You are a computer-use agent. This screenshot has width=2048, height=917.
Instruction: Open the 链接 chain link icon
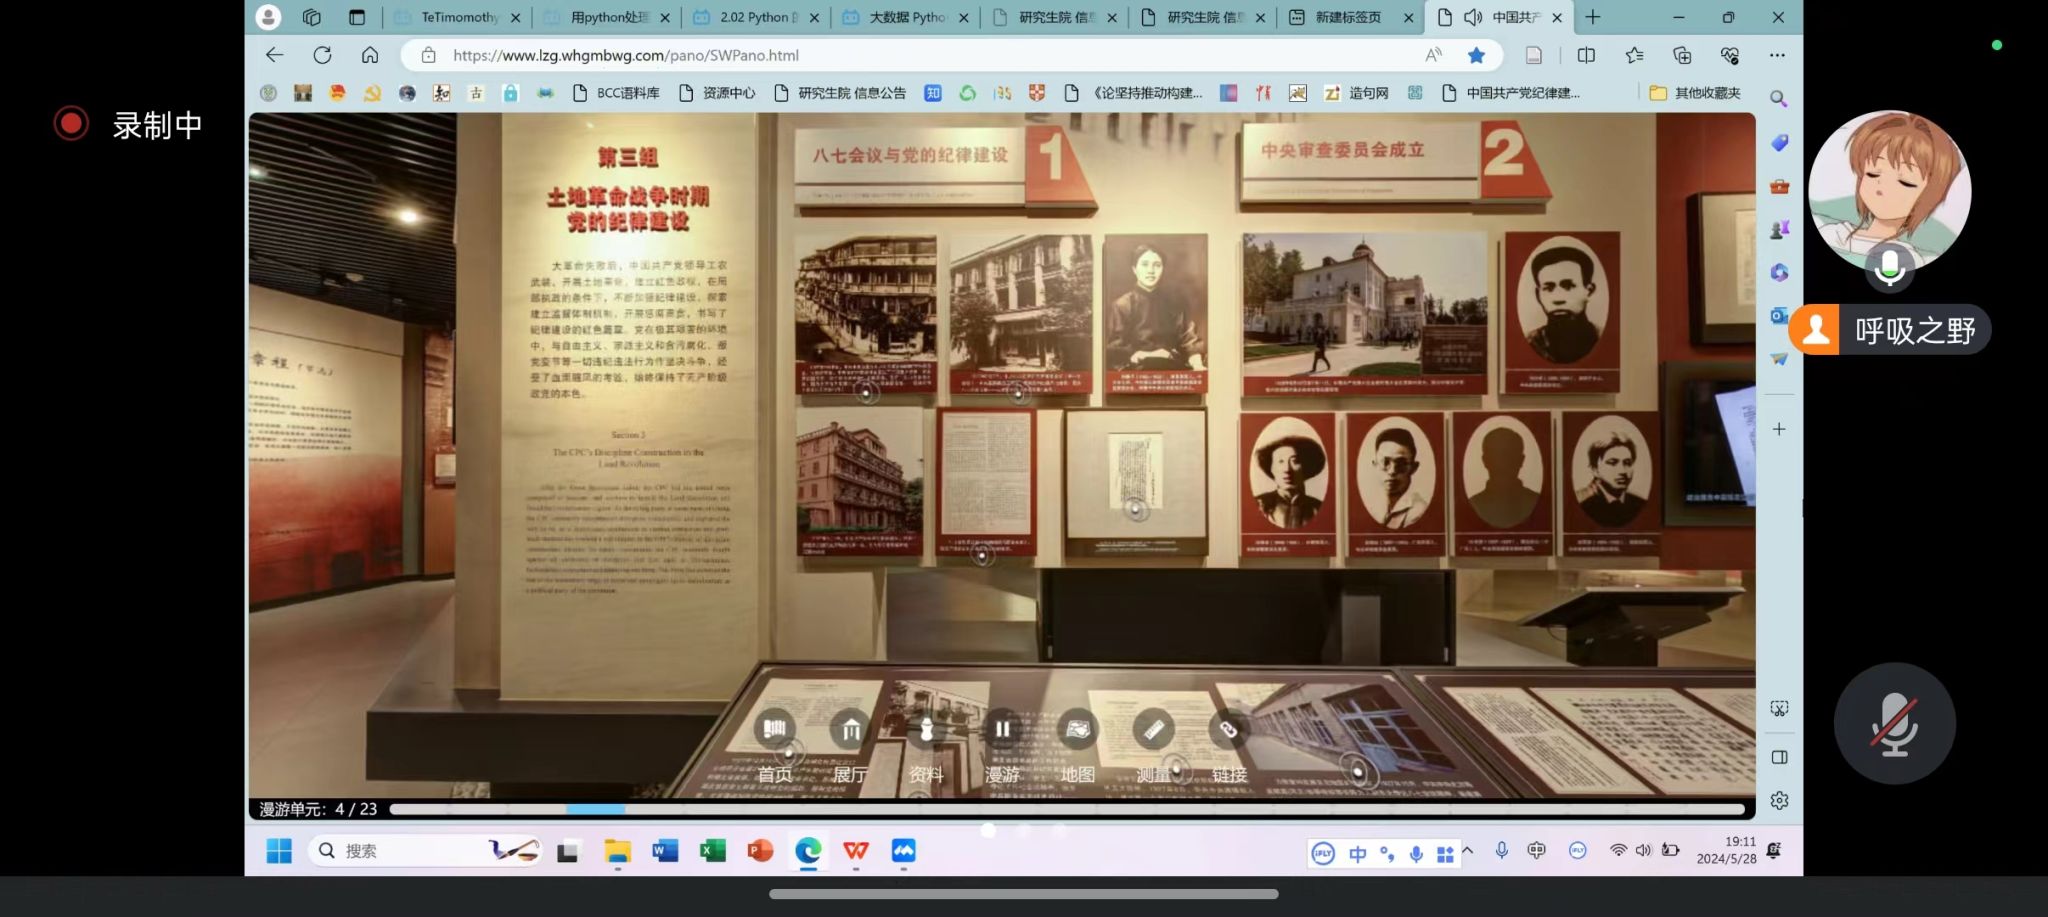pyautogui.click(x=1228, y=730)
